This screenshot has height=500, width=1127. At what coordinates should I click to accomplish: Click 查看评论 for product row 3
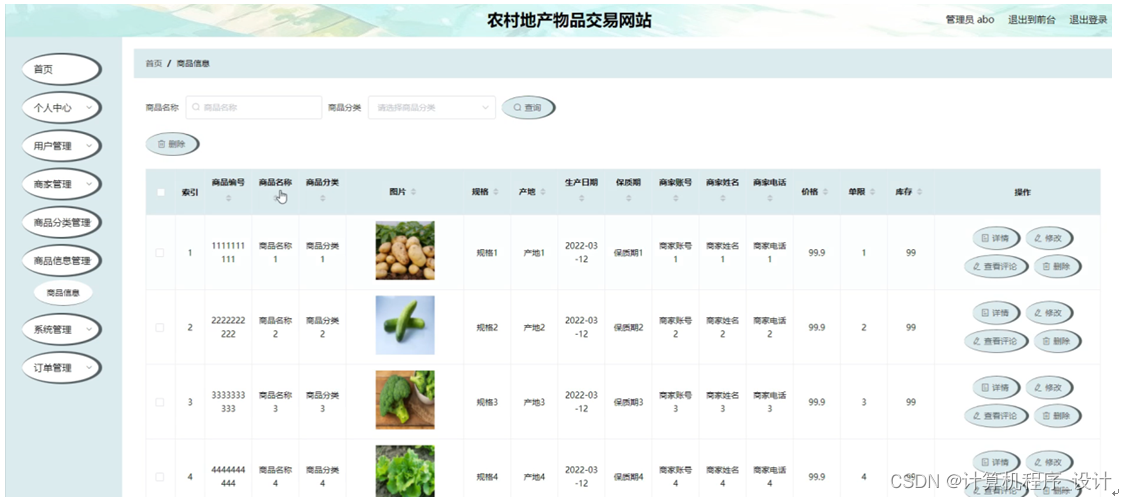click(995, 416)
